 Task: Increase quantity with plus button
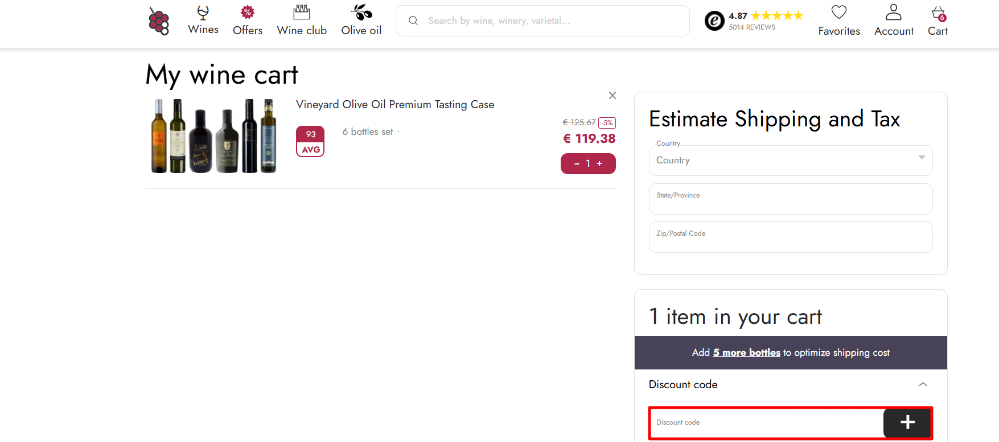point(600,164)
